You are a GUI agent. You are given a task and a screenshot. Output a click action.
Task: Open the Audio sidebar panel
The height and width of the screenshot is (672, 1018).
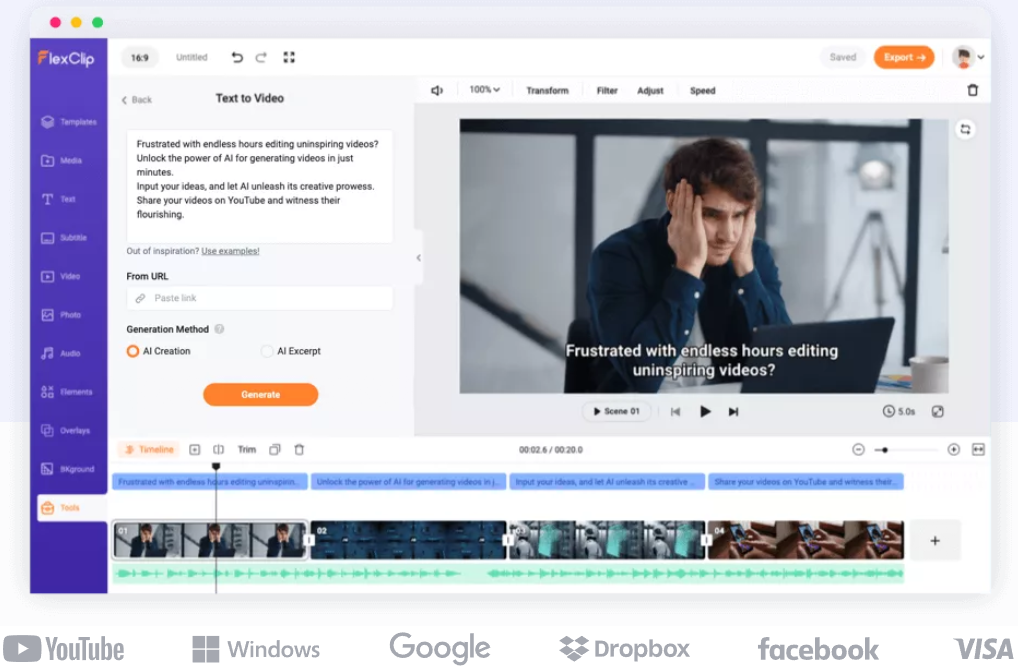(60, 353)
